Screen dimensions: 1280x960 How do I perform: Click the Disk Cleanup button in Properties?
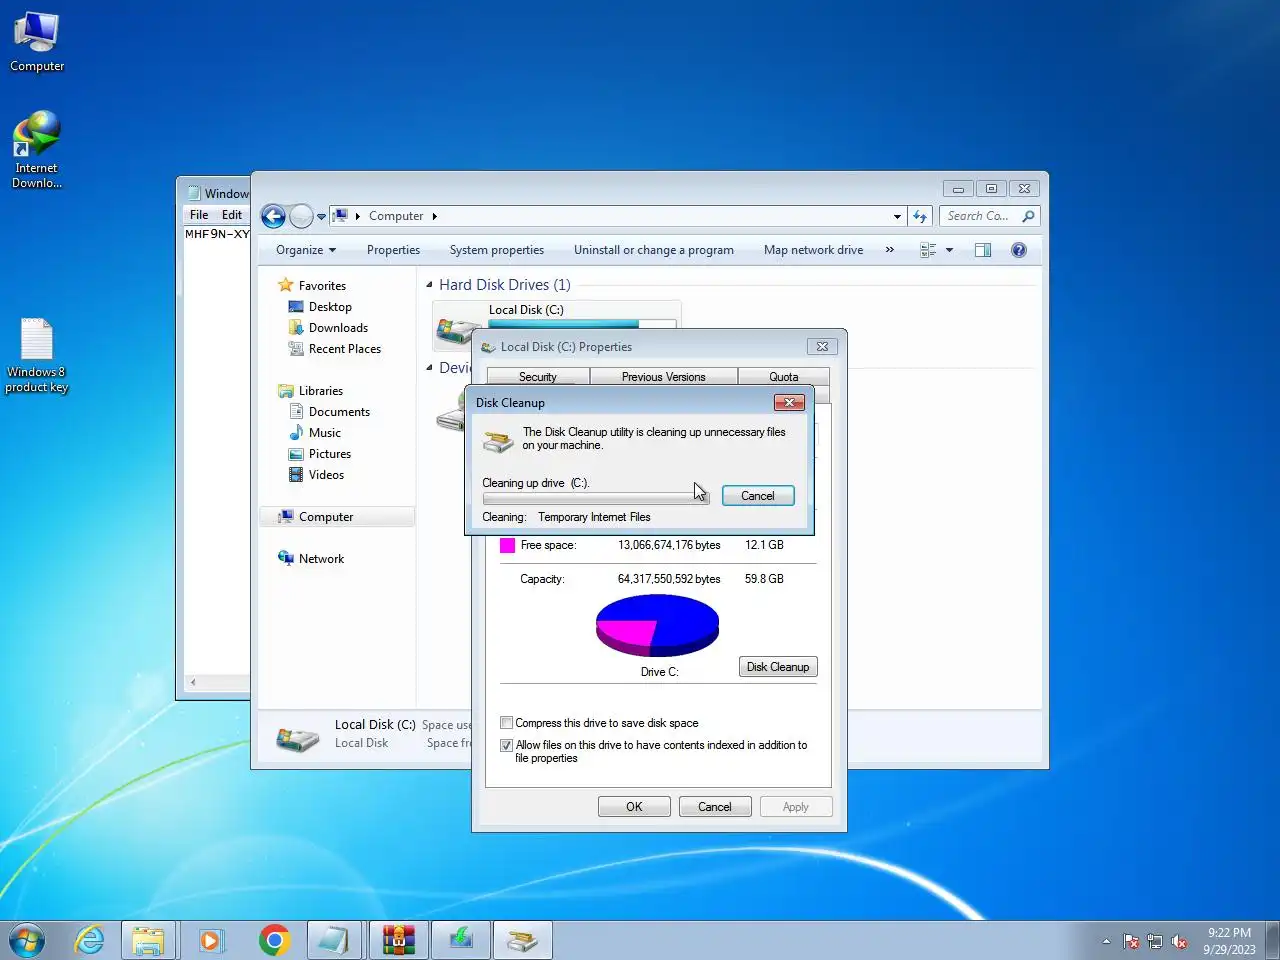(x=778, y=667)
